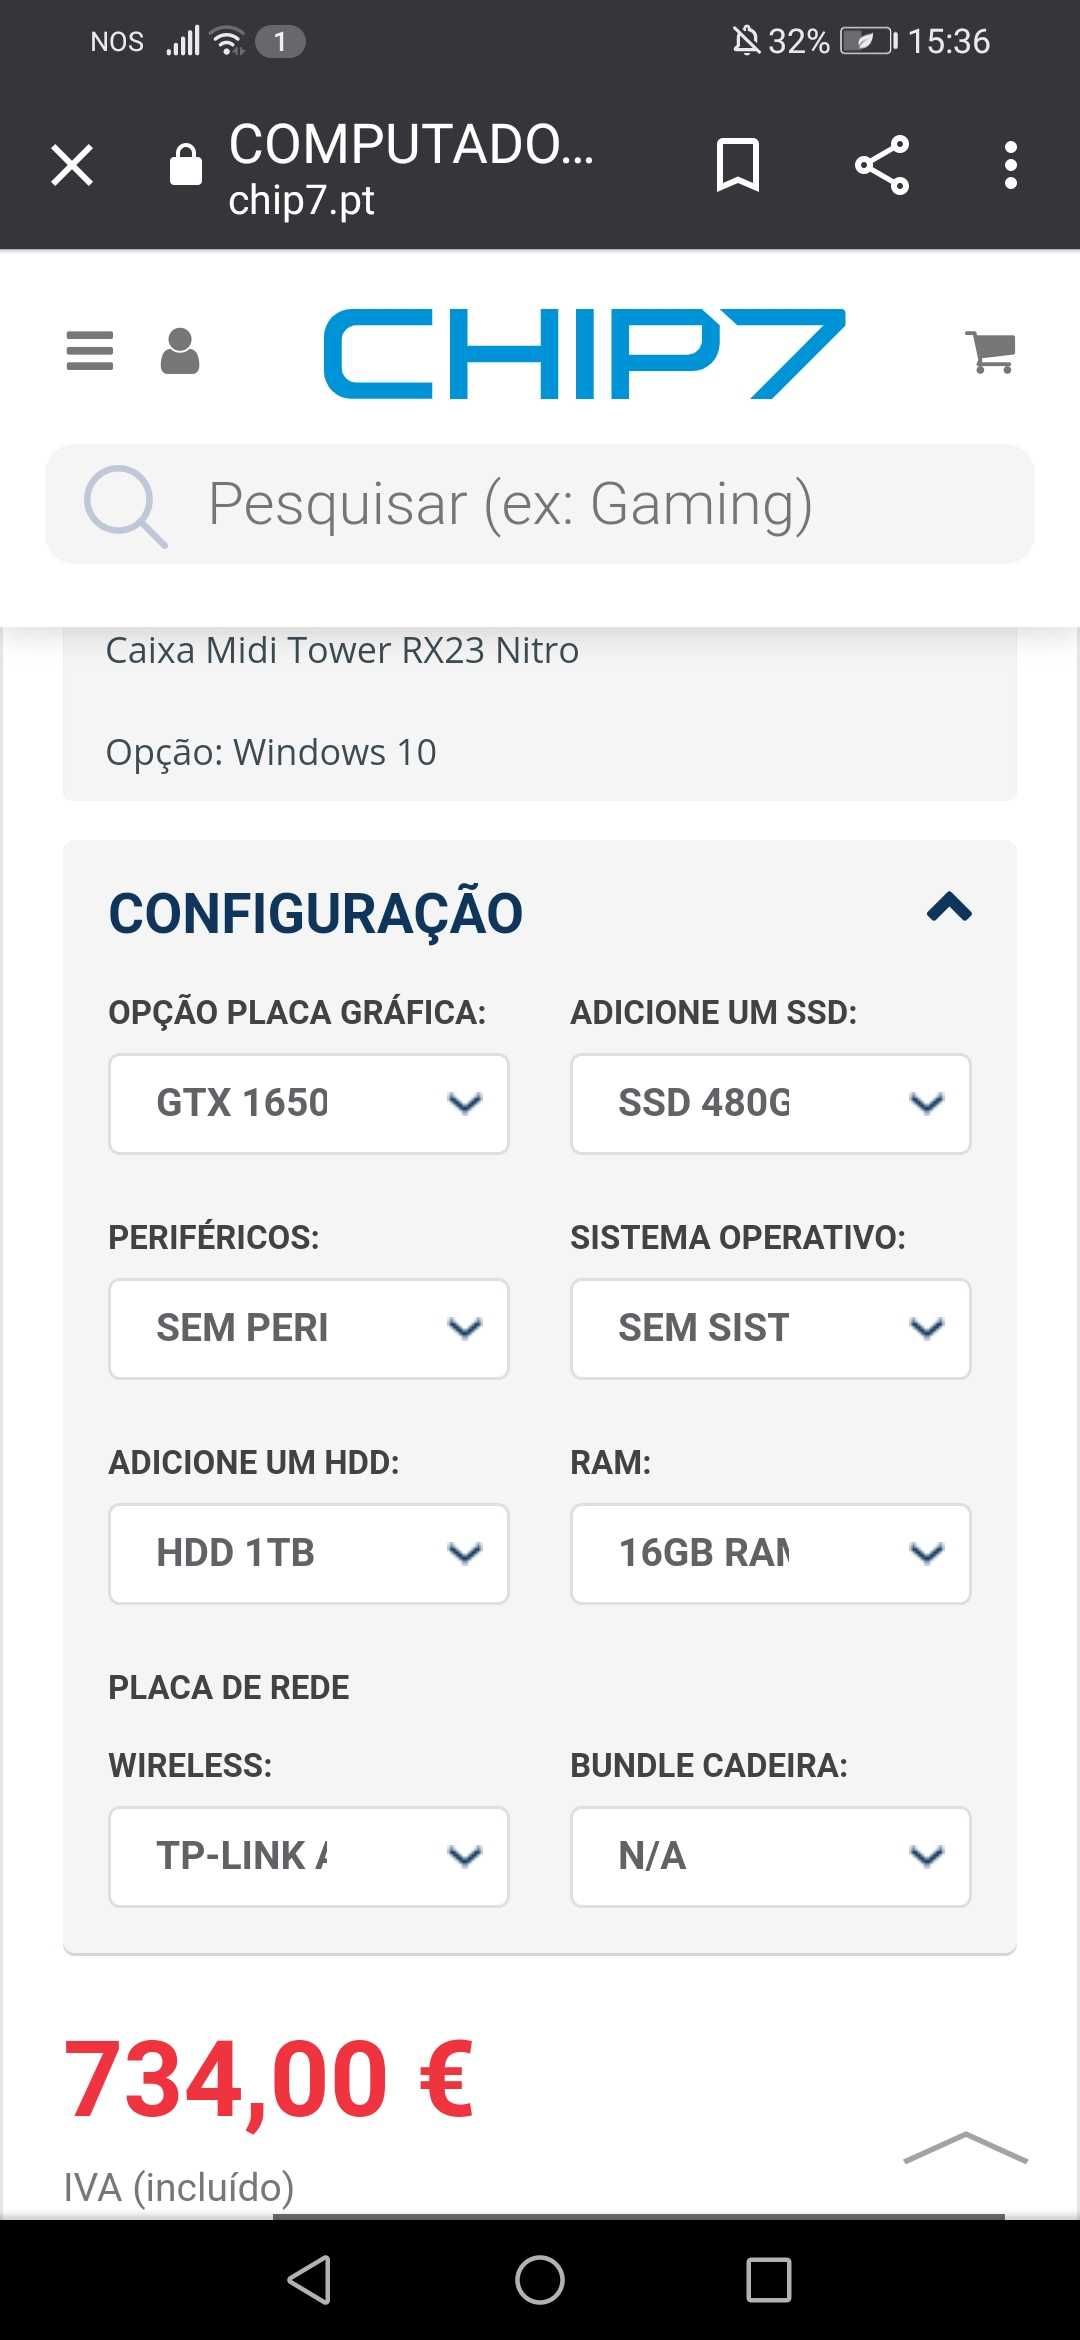Open the TP-LINK wireless card dropdown
This screenshot has width=1080, height=2340.
coord(309,1857)
